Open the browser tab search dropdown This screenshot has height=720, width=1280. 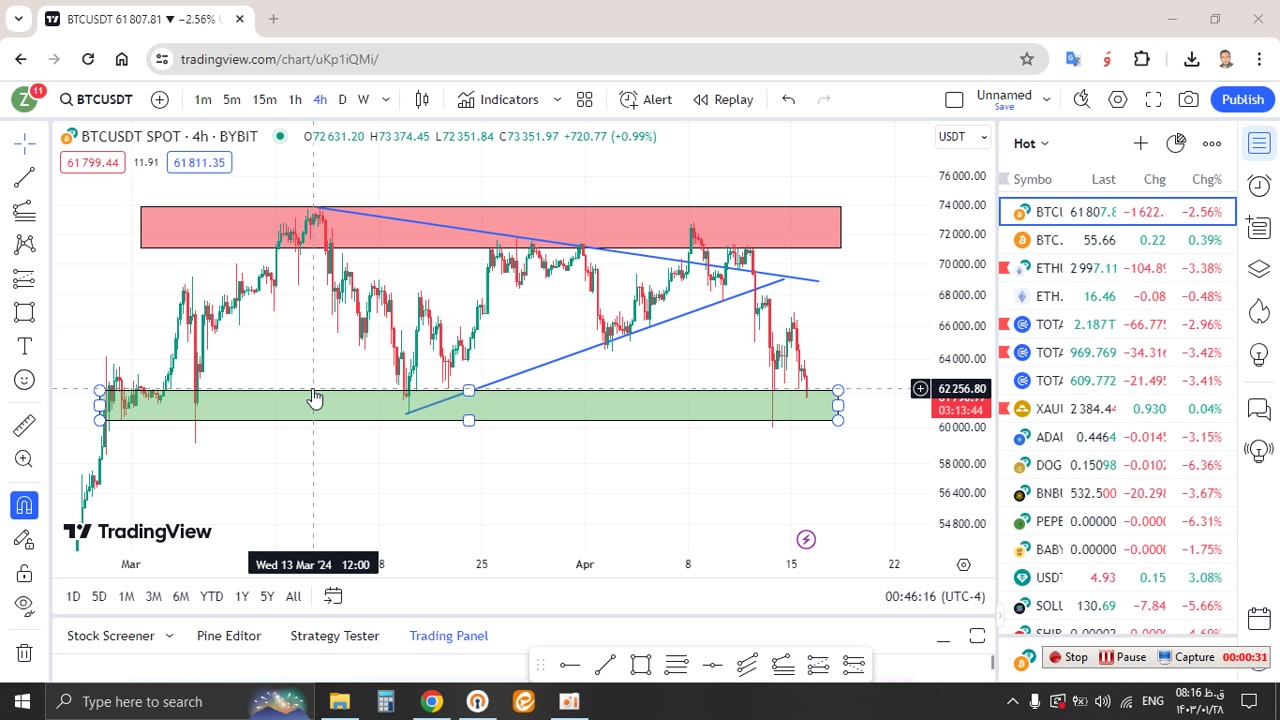[x=18, y=18]
